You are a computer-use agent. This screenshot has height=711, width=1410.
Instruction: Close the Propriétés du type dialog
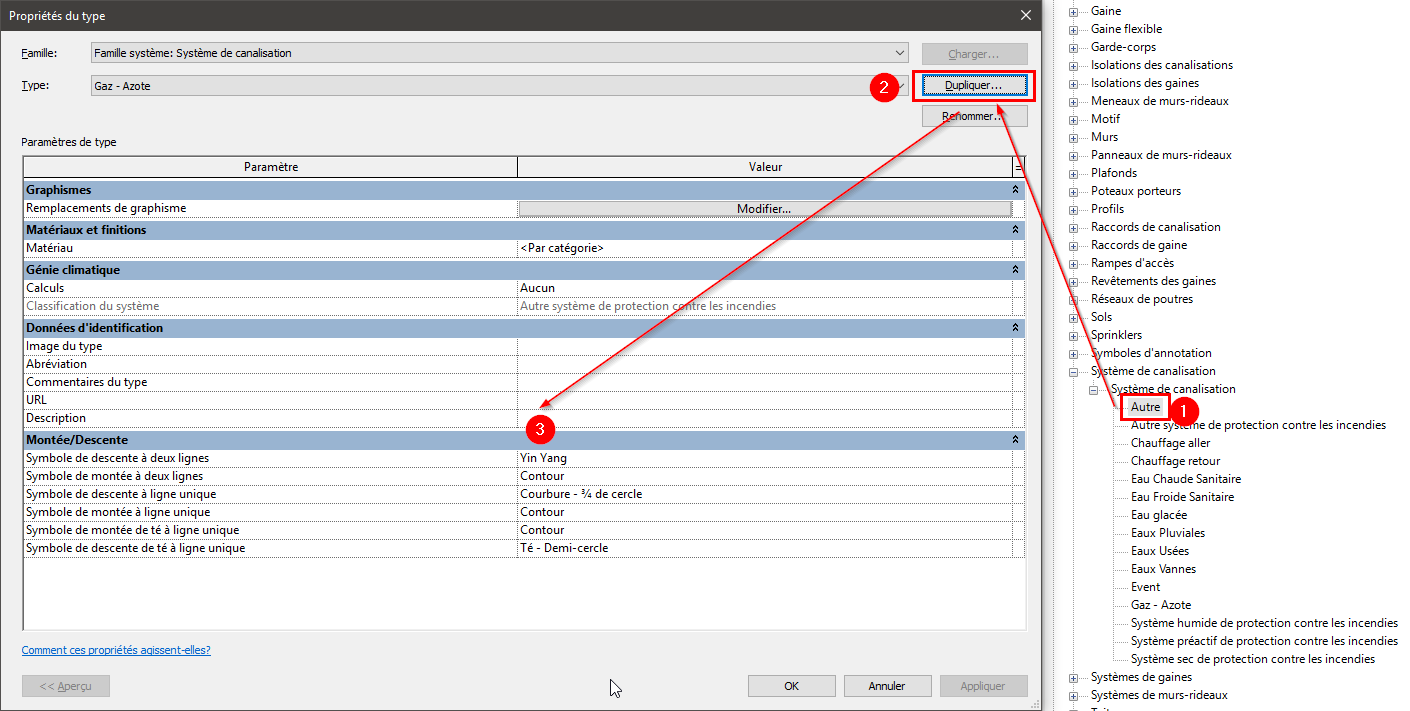tap(1025, 15)
